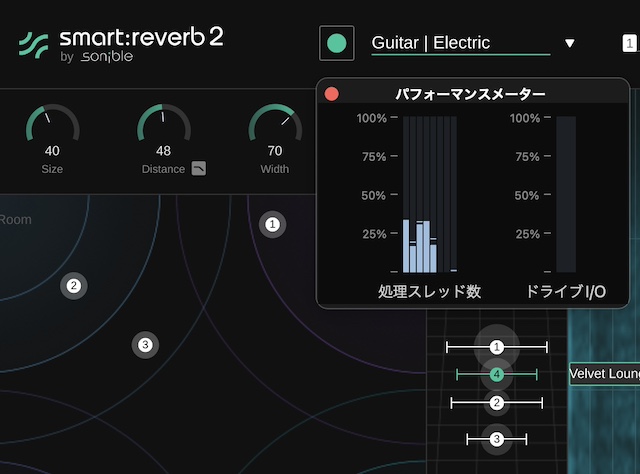Select node 3 in the room view
Screen dimensions: 640x474
[x=145, y=345]
